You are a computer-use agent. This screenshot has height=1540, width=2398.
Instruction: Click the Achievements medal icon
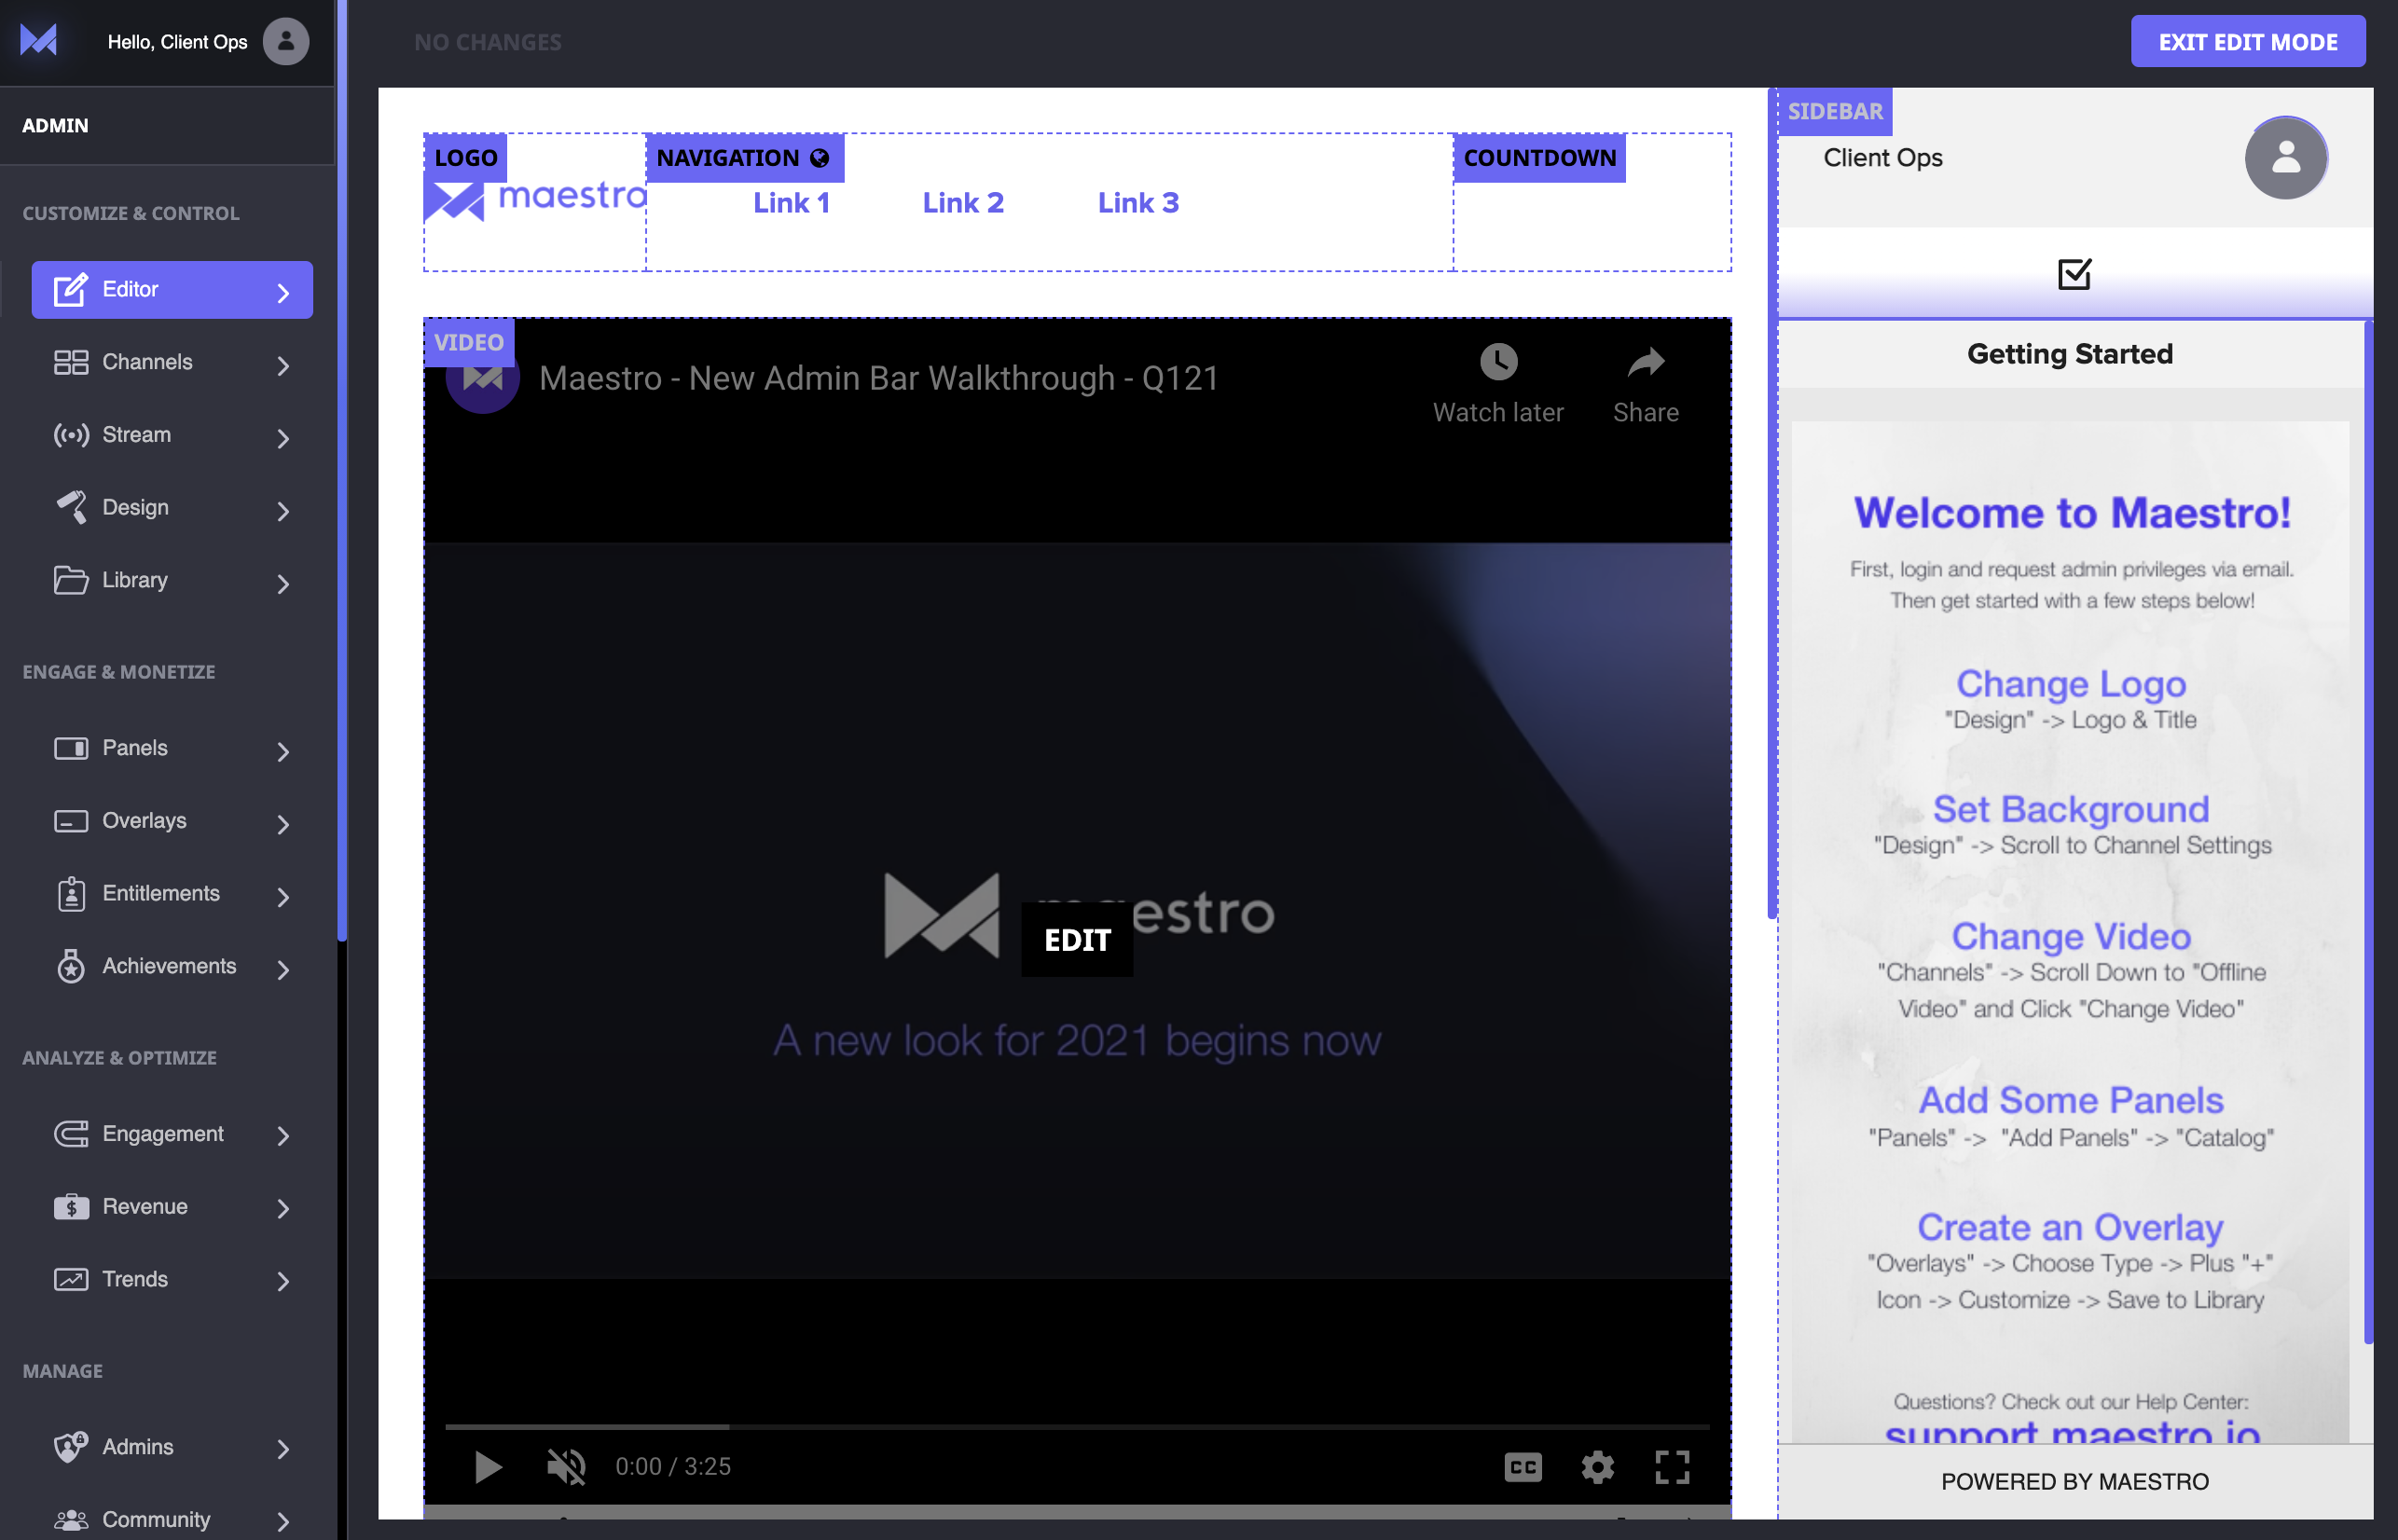71,966
